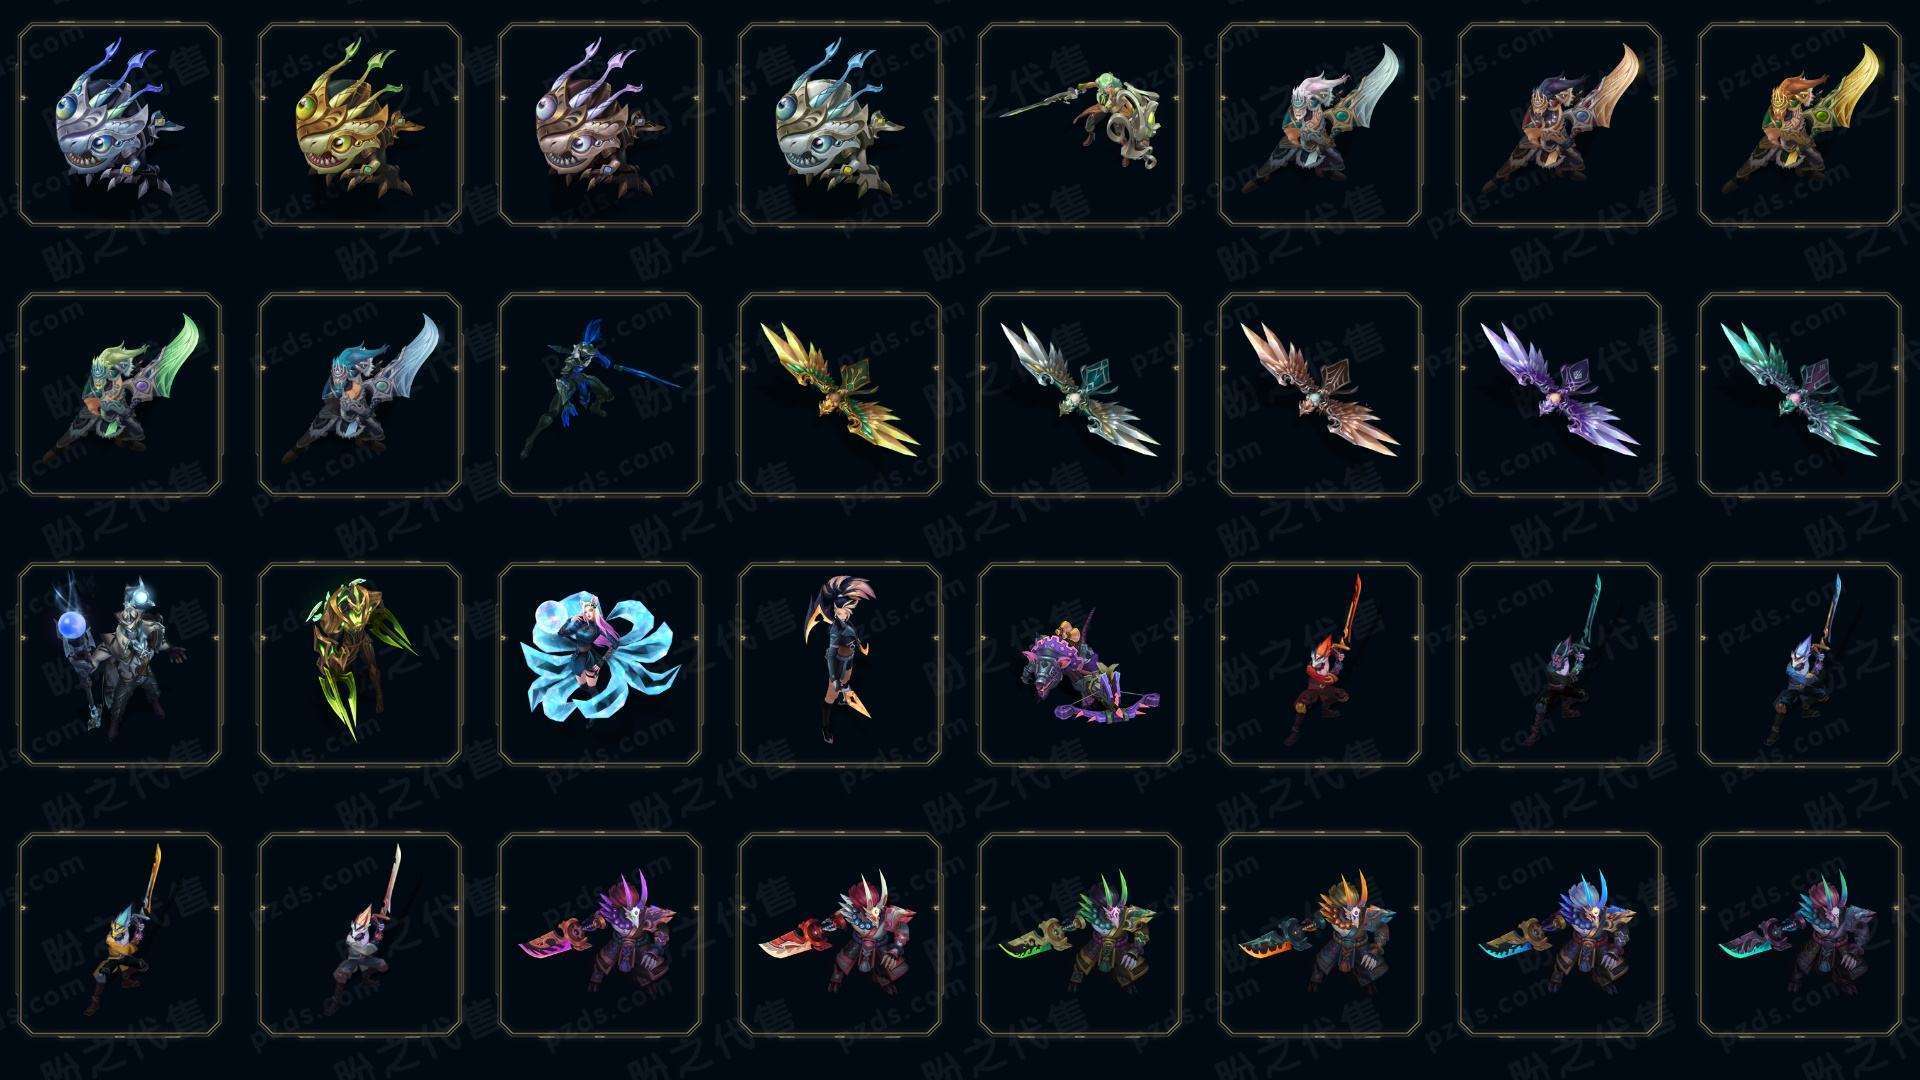Select the assassin girl with orange ponytail
Image resolution: width=1920 pixels, height=1080 pixels.
(x=840, y=664)
